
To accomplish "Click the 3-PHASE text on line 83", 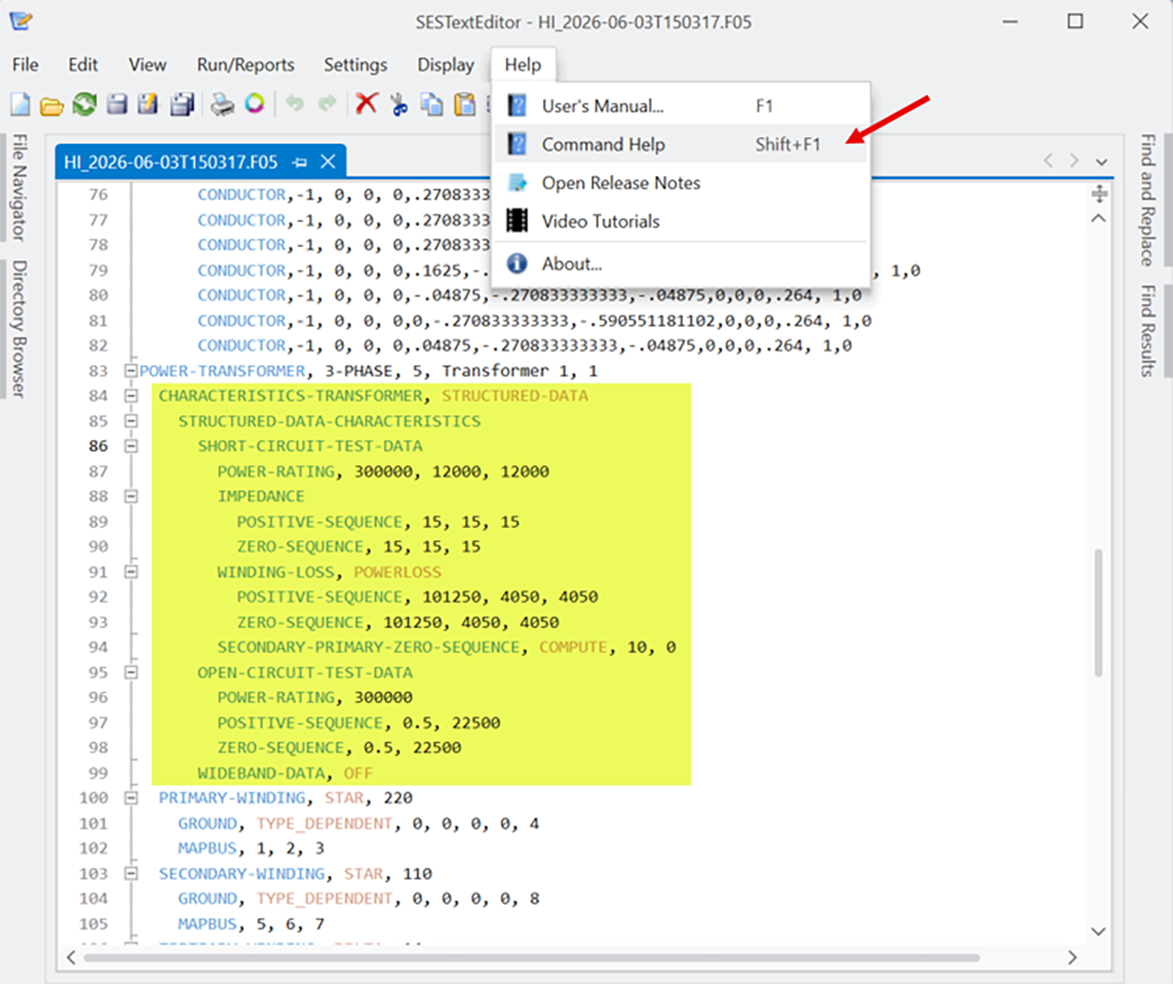I will click(358, 370).
